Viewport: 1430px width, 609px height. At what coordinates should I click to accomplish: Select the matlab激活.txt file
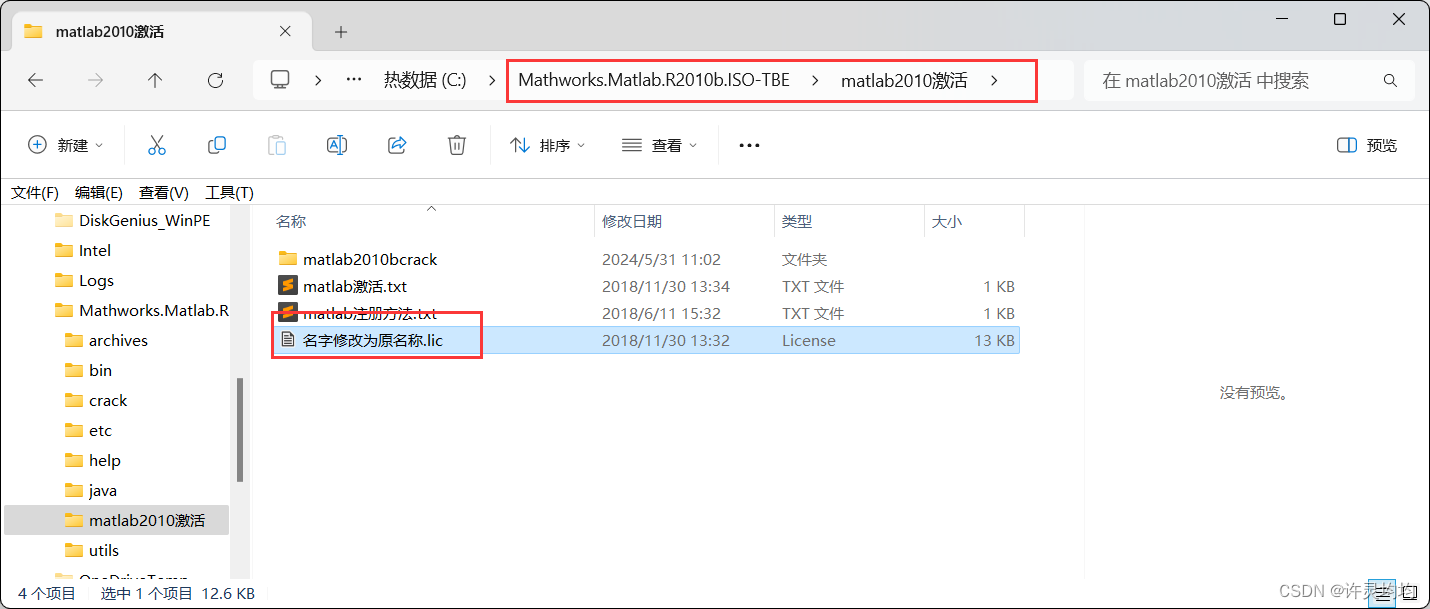point(355,286)
